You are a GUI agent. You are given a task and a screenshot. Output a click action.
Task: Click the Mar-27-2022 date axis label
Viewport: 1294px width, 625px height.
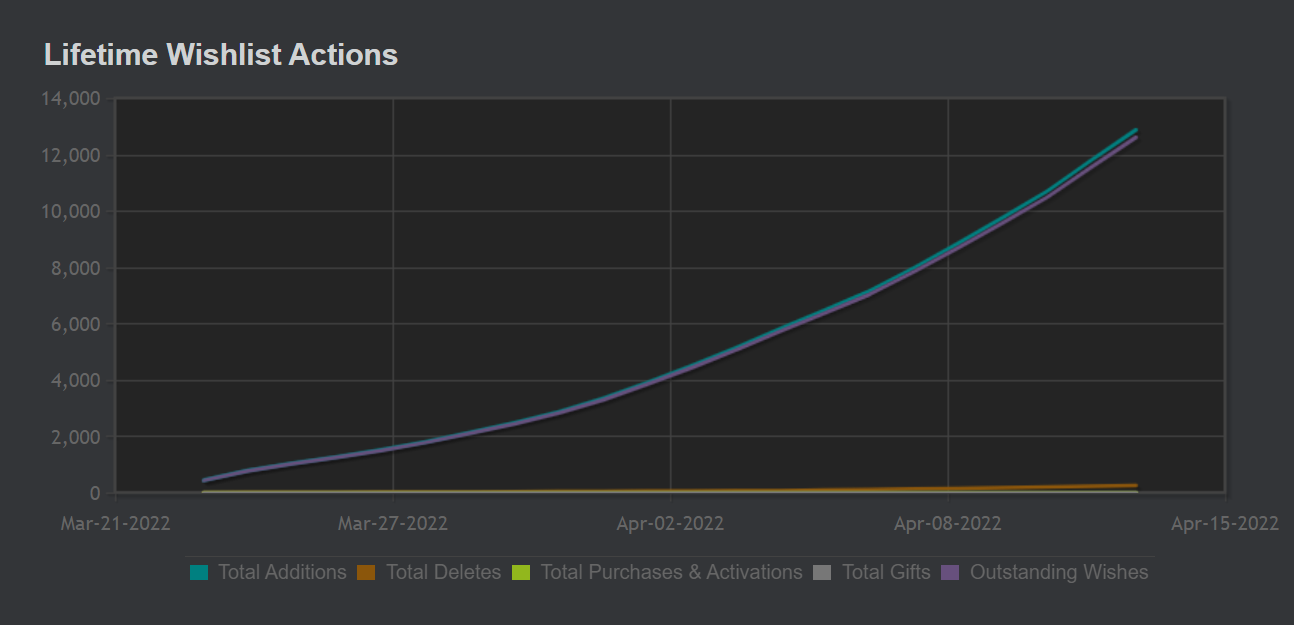393,524
